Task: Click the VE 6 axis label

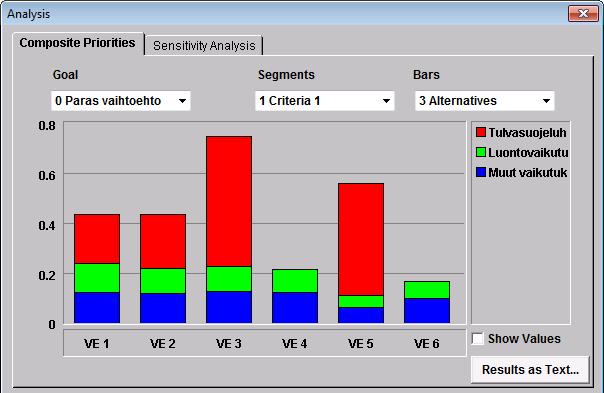Action: pos(426,344)
